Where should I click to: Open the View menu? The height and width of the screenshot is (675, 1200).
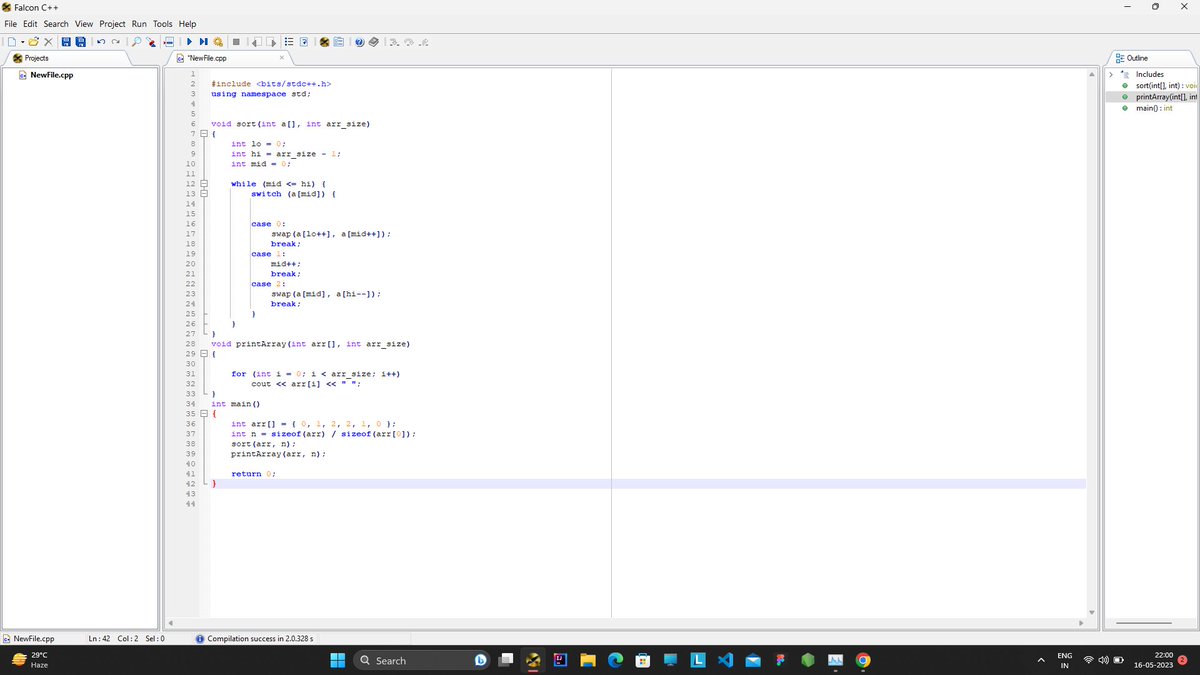84,23
